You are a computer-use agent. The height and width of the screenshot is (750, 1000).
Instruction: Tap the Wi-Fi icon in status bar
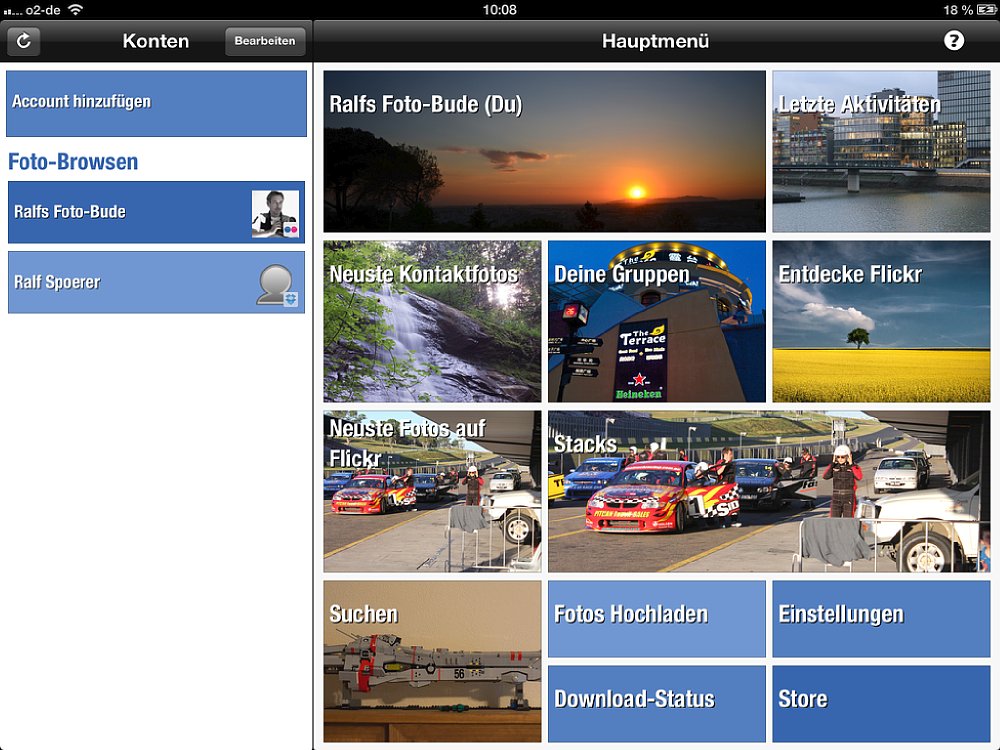75,9
